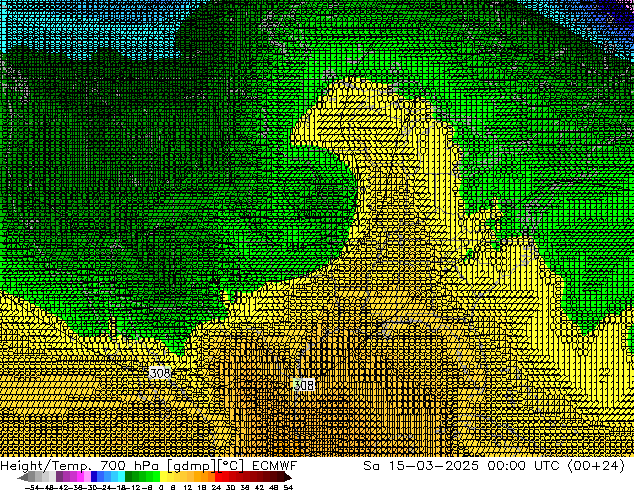Click the '24' legend value

tap(216, 487)
